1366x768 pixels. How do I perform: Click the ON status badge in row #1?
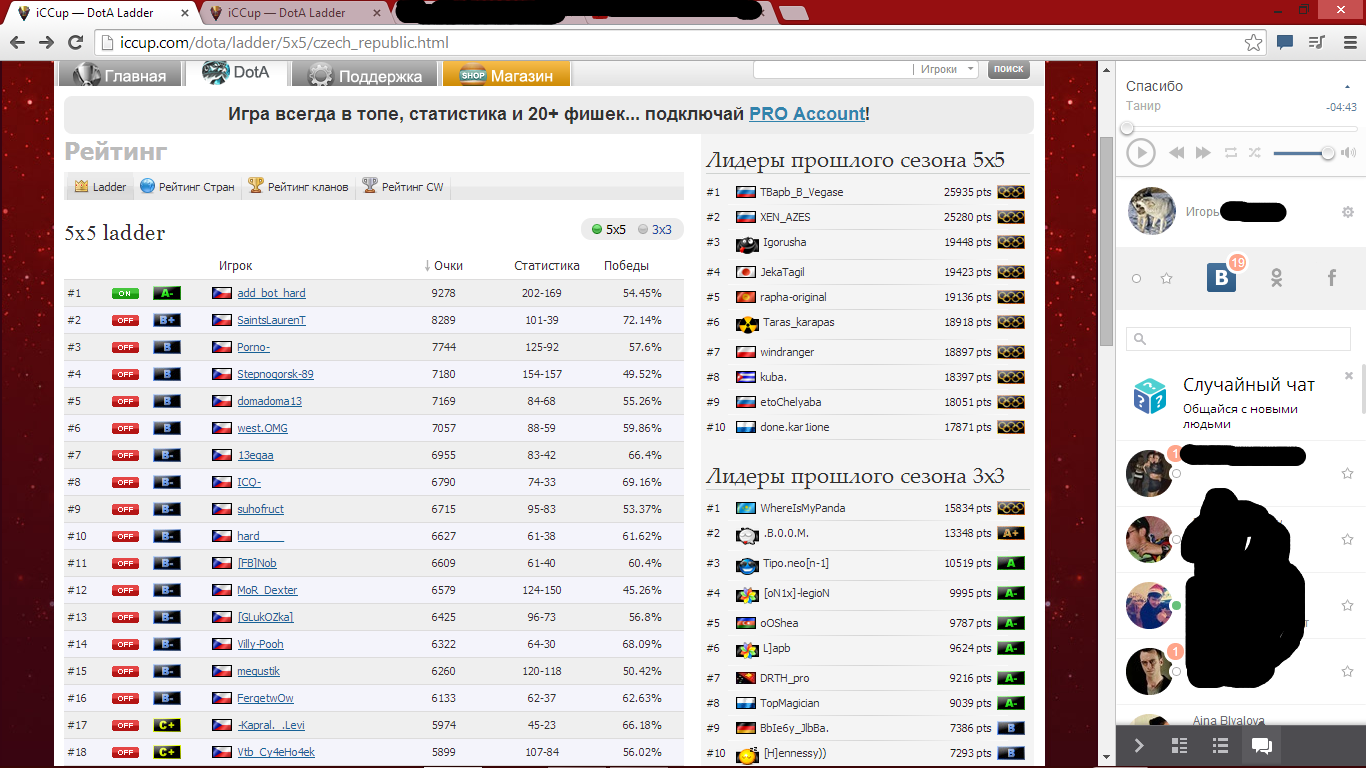tap(125, 293)
